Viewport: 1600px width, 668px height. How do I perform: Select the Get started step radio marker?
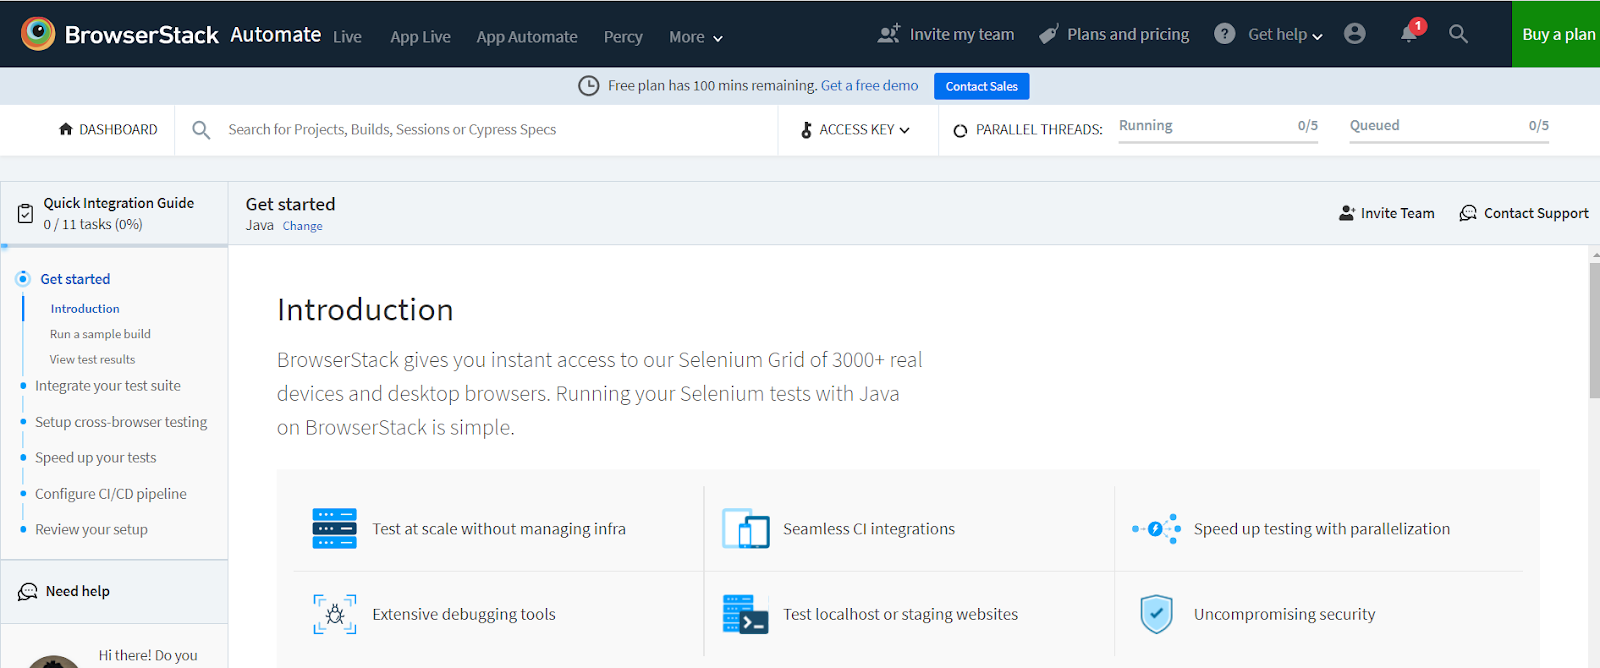(23, 279)
